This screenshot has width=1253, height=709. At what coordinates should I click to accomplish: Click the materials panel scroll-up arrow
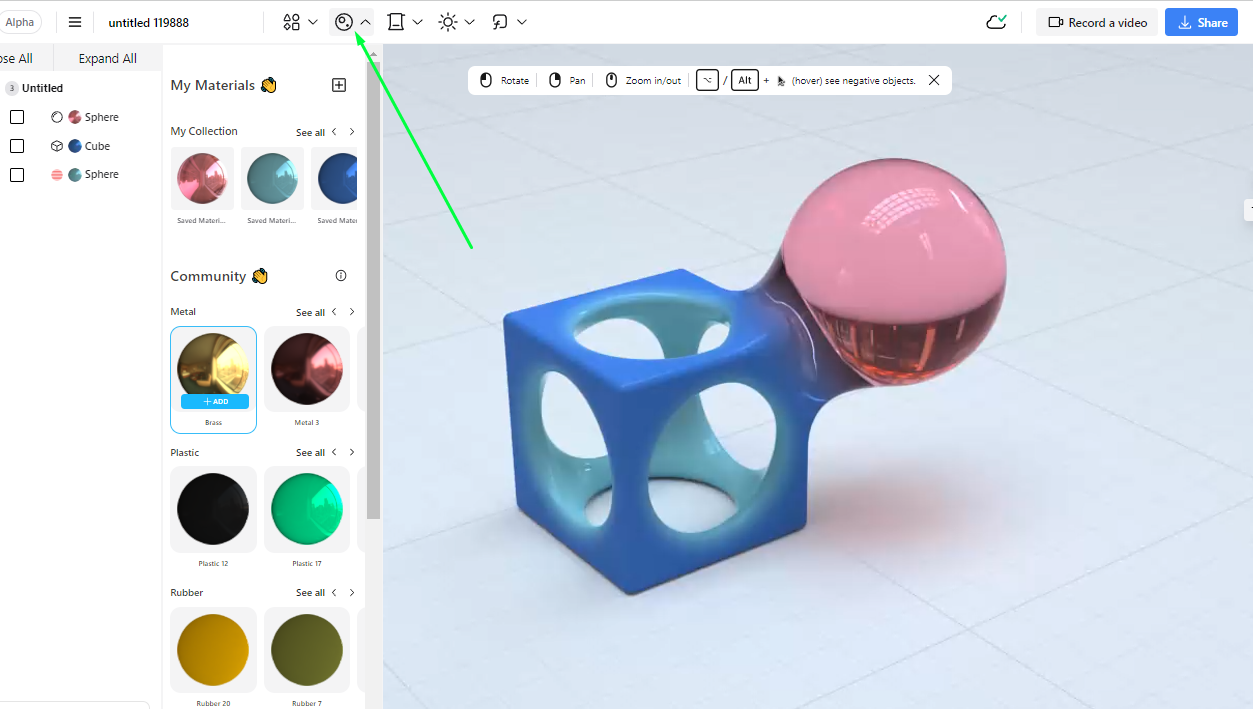point(374,54)
